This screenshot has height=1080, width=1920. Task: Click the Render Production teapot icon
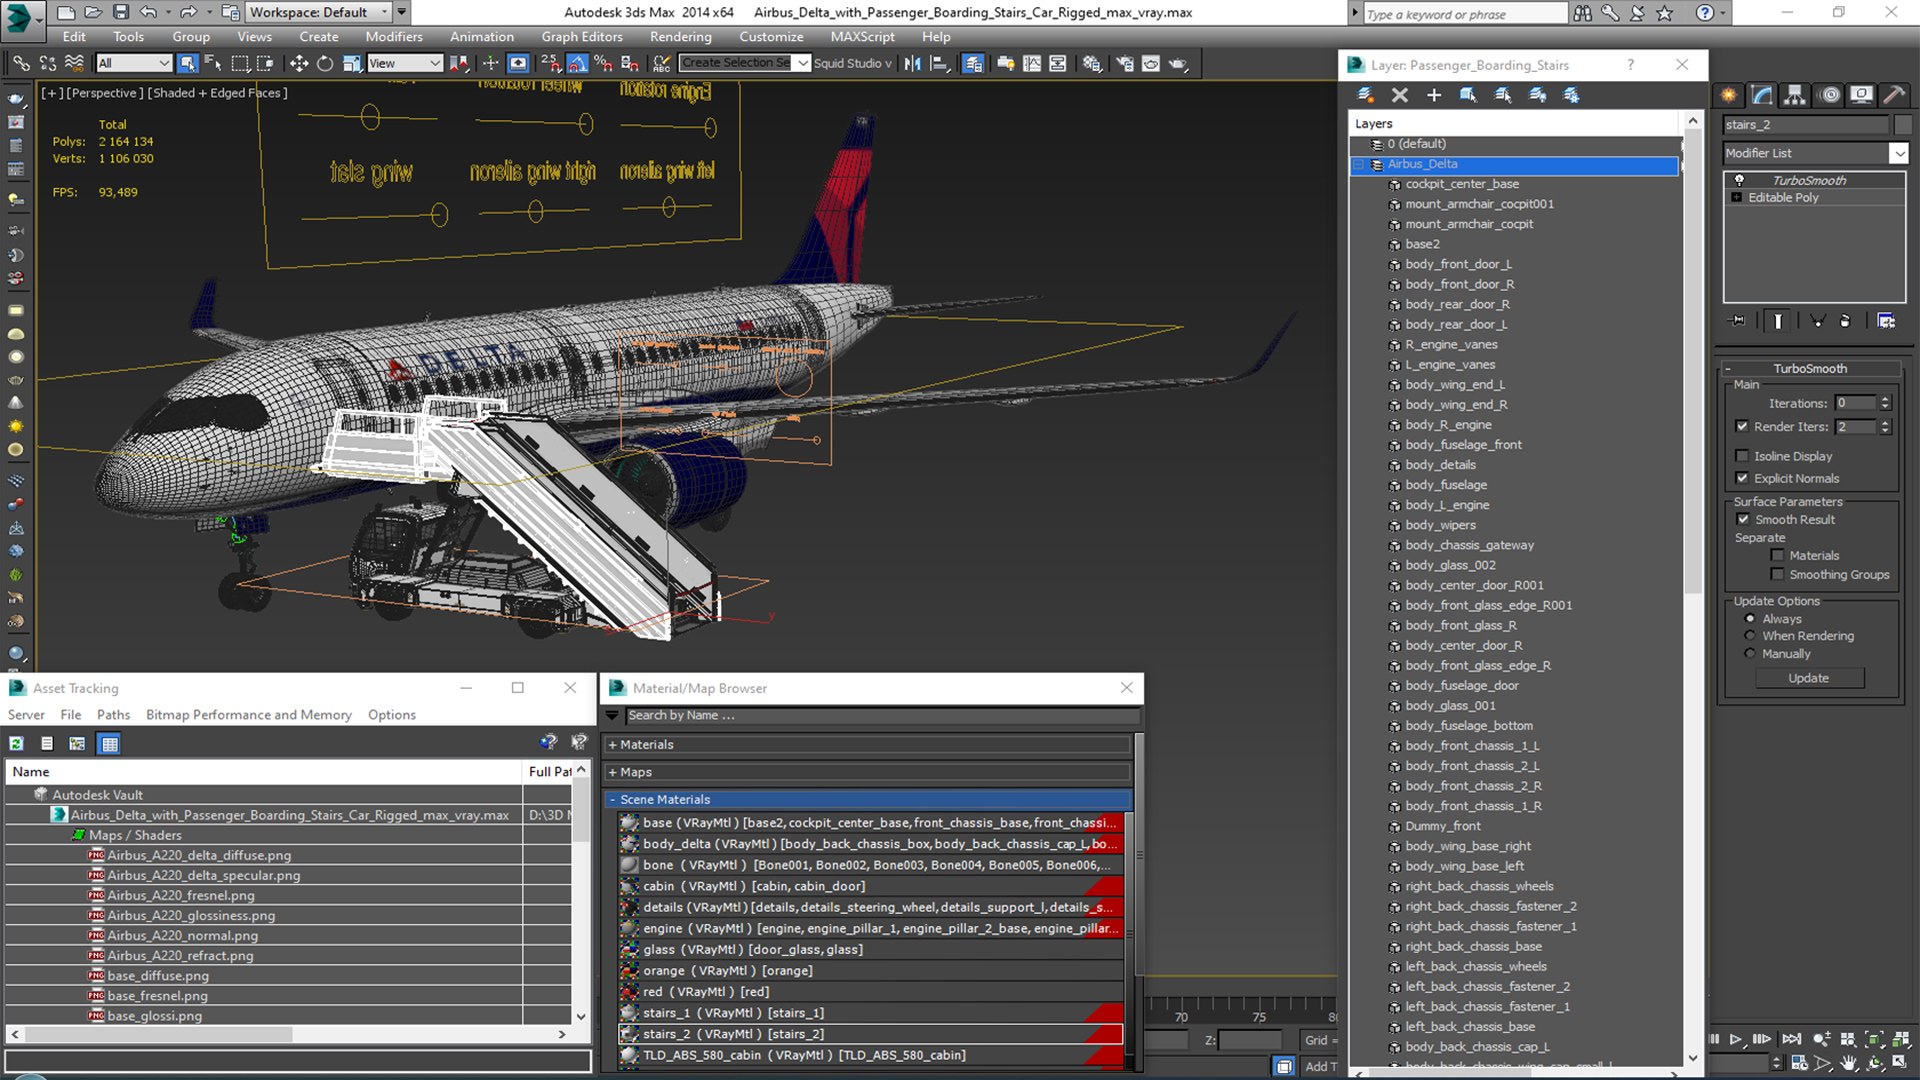pos(1178,63)
